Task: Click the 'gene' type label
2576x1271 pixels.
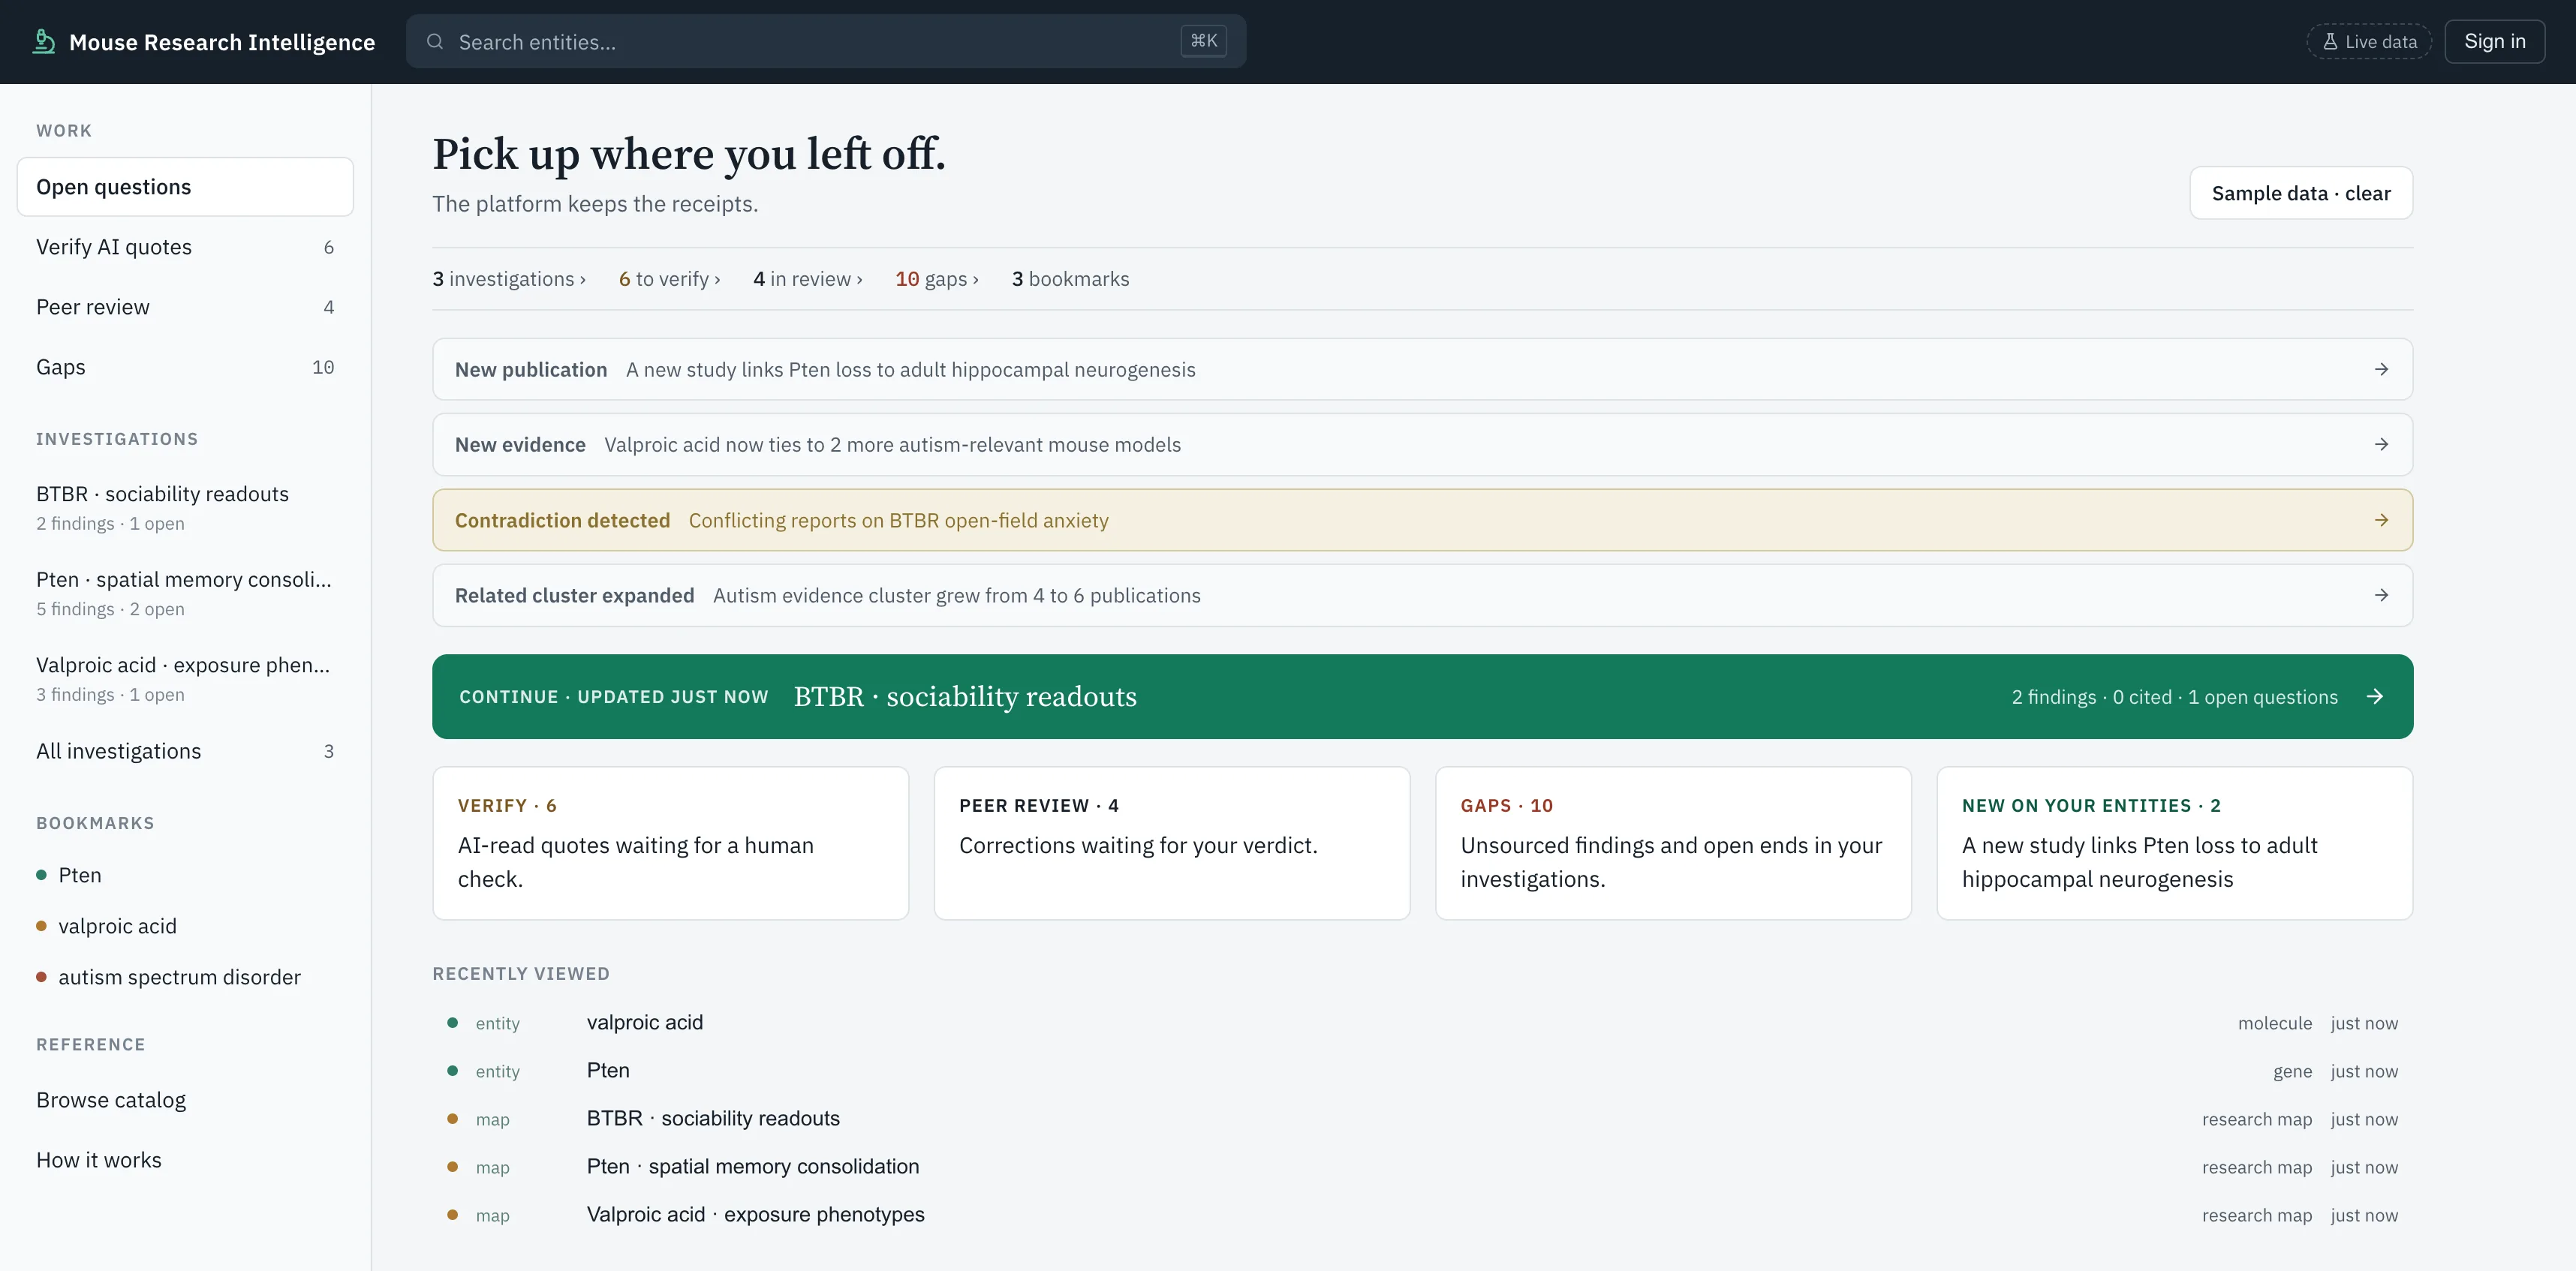Action: click(x=2292, y=1071)
